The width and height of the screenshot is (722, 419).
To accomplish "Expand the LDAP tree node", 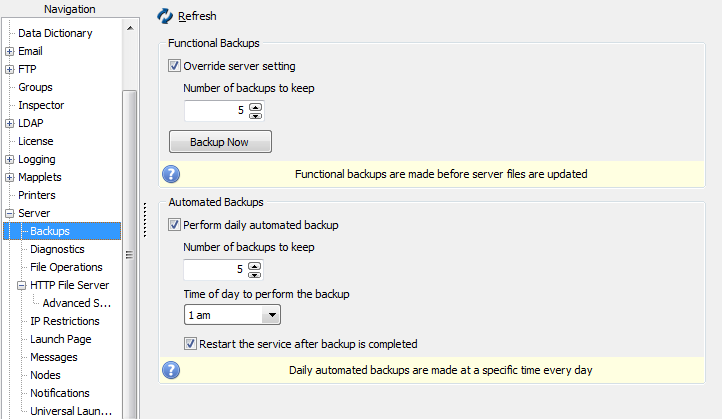I will click(x=10, y=123).
